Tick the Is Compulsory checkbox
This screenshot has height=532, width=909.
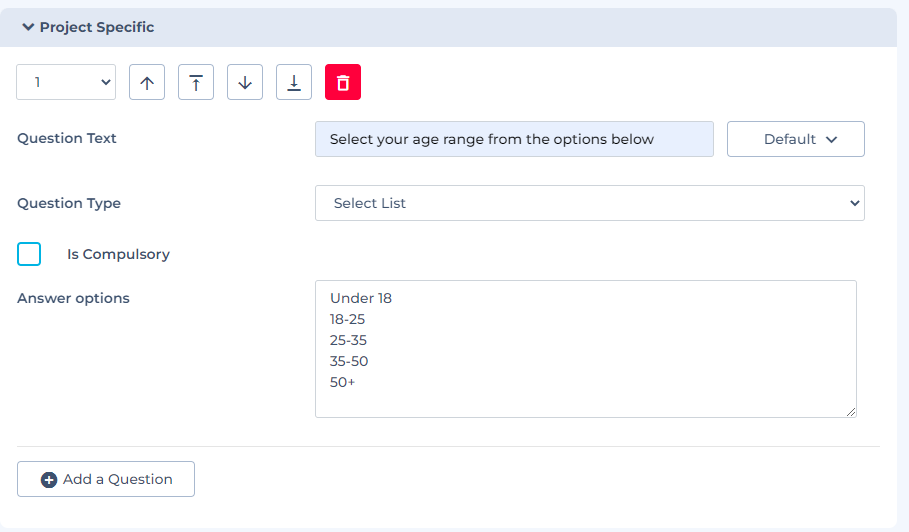[29, 254]
